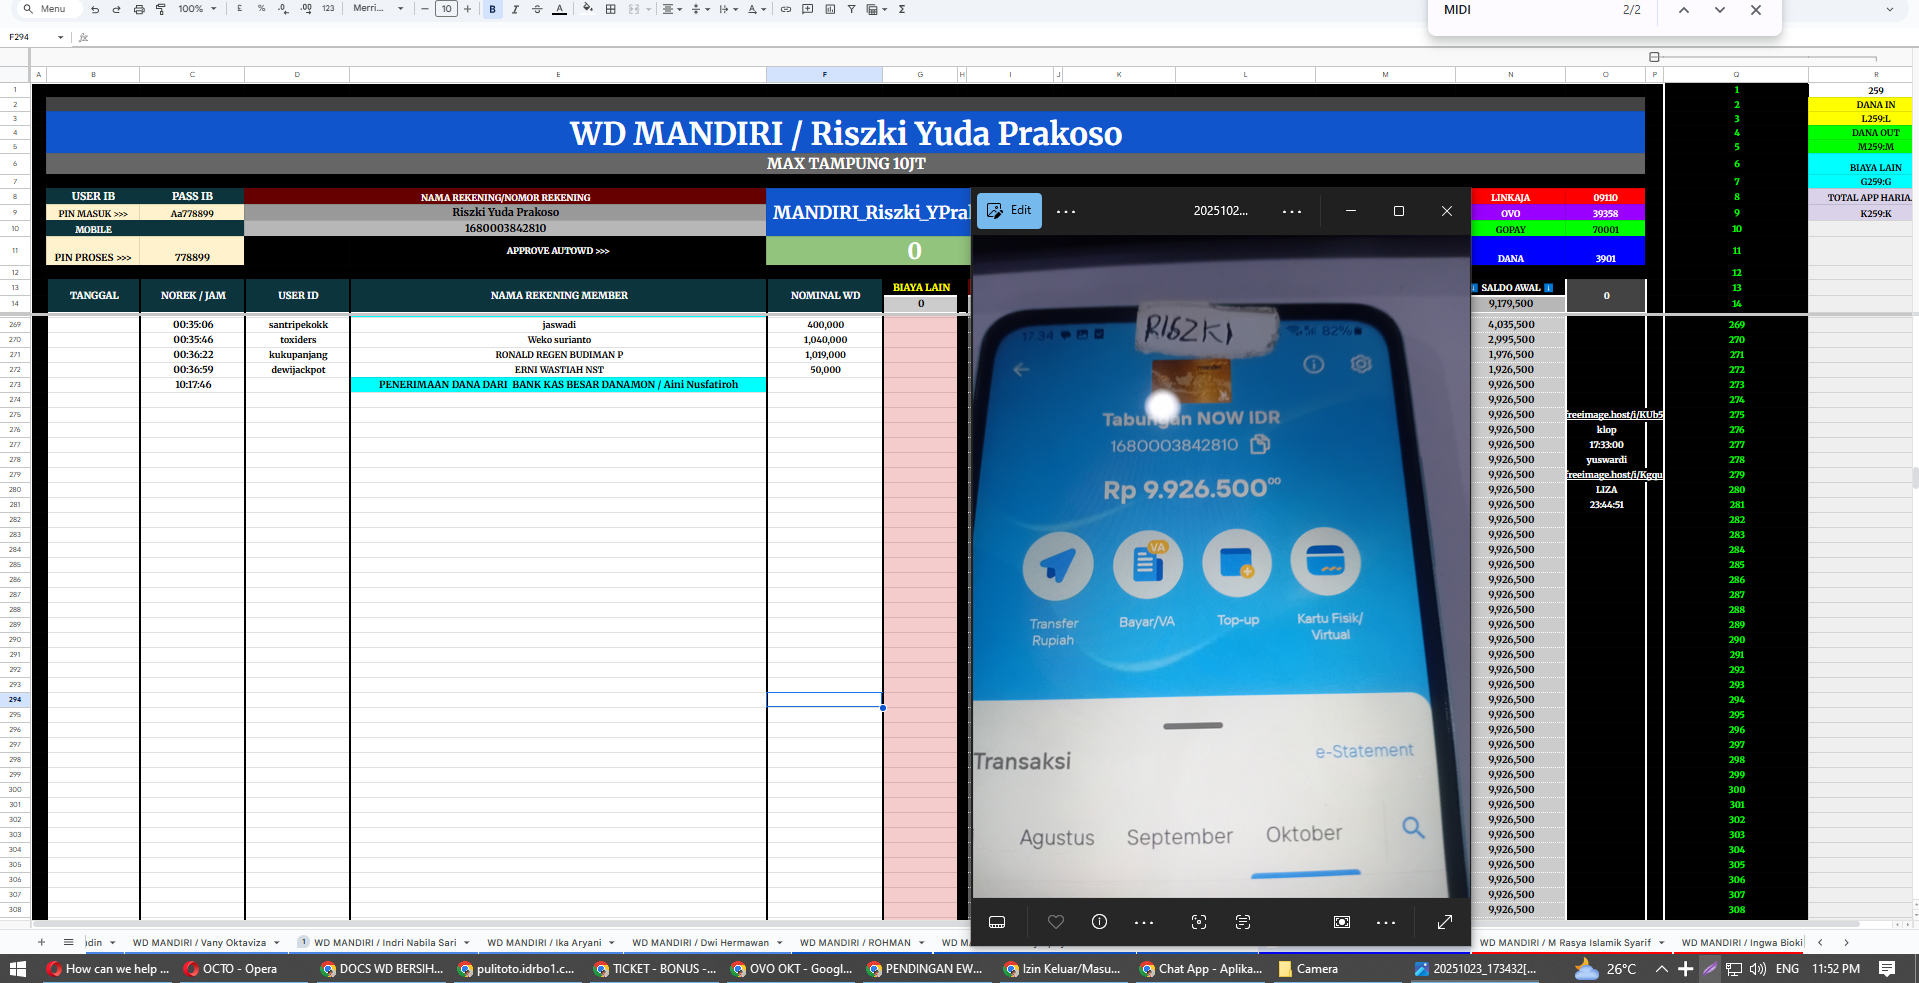Click the Create filter icon

click(x=851, y=9)
